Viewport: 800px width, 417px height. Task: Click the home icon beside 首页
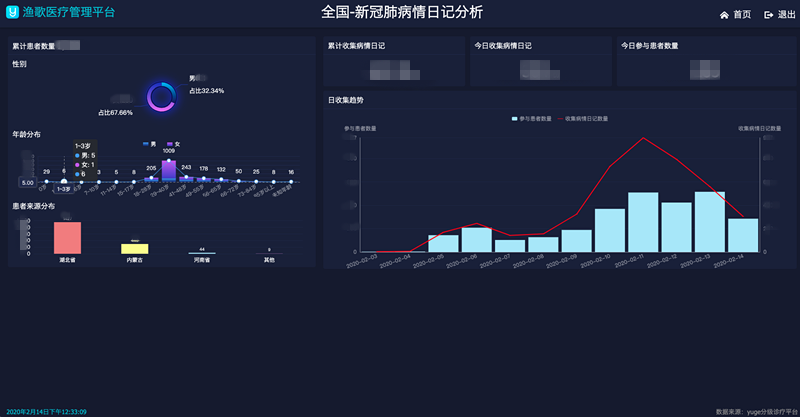coord(724,15)
